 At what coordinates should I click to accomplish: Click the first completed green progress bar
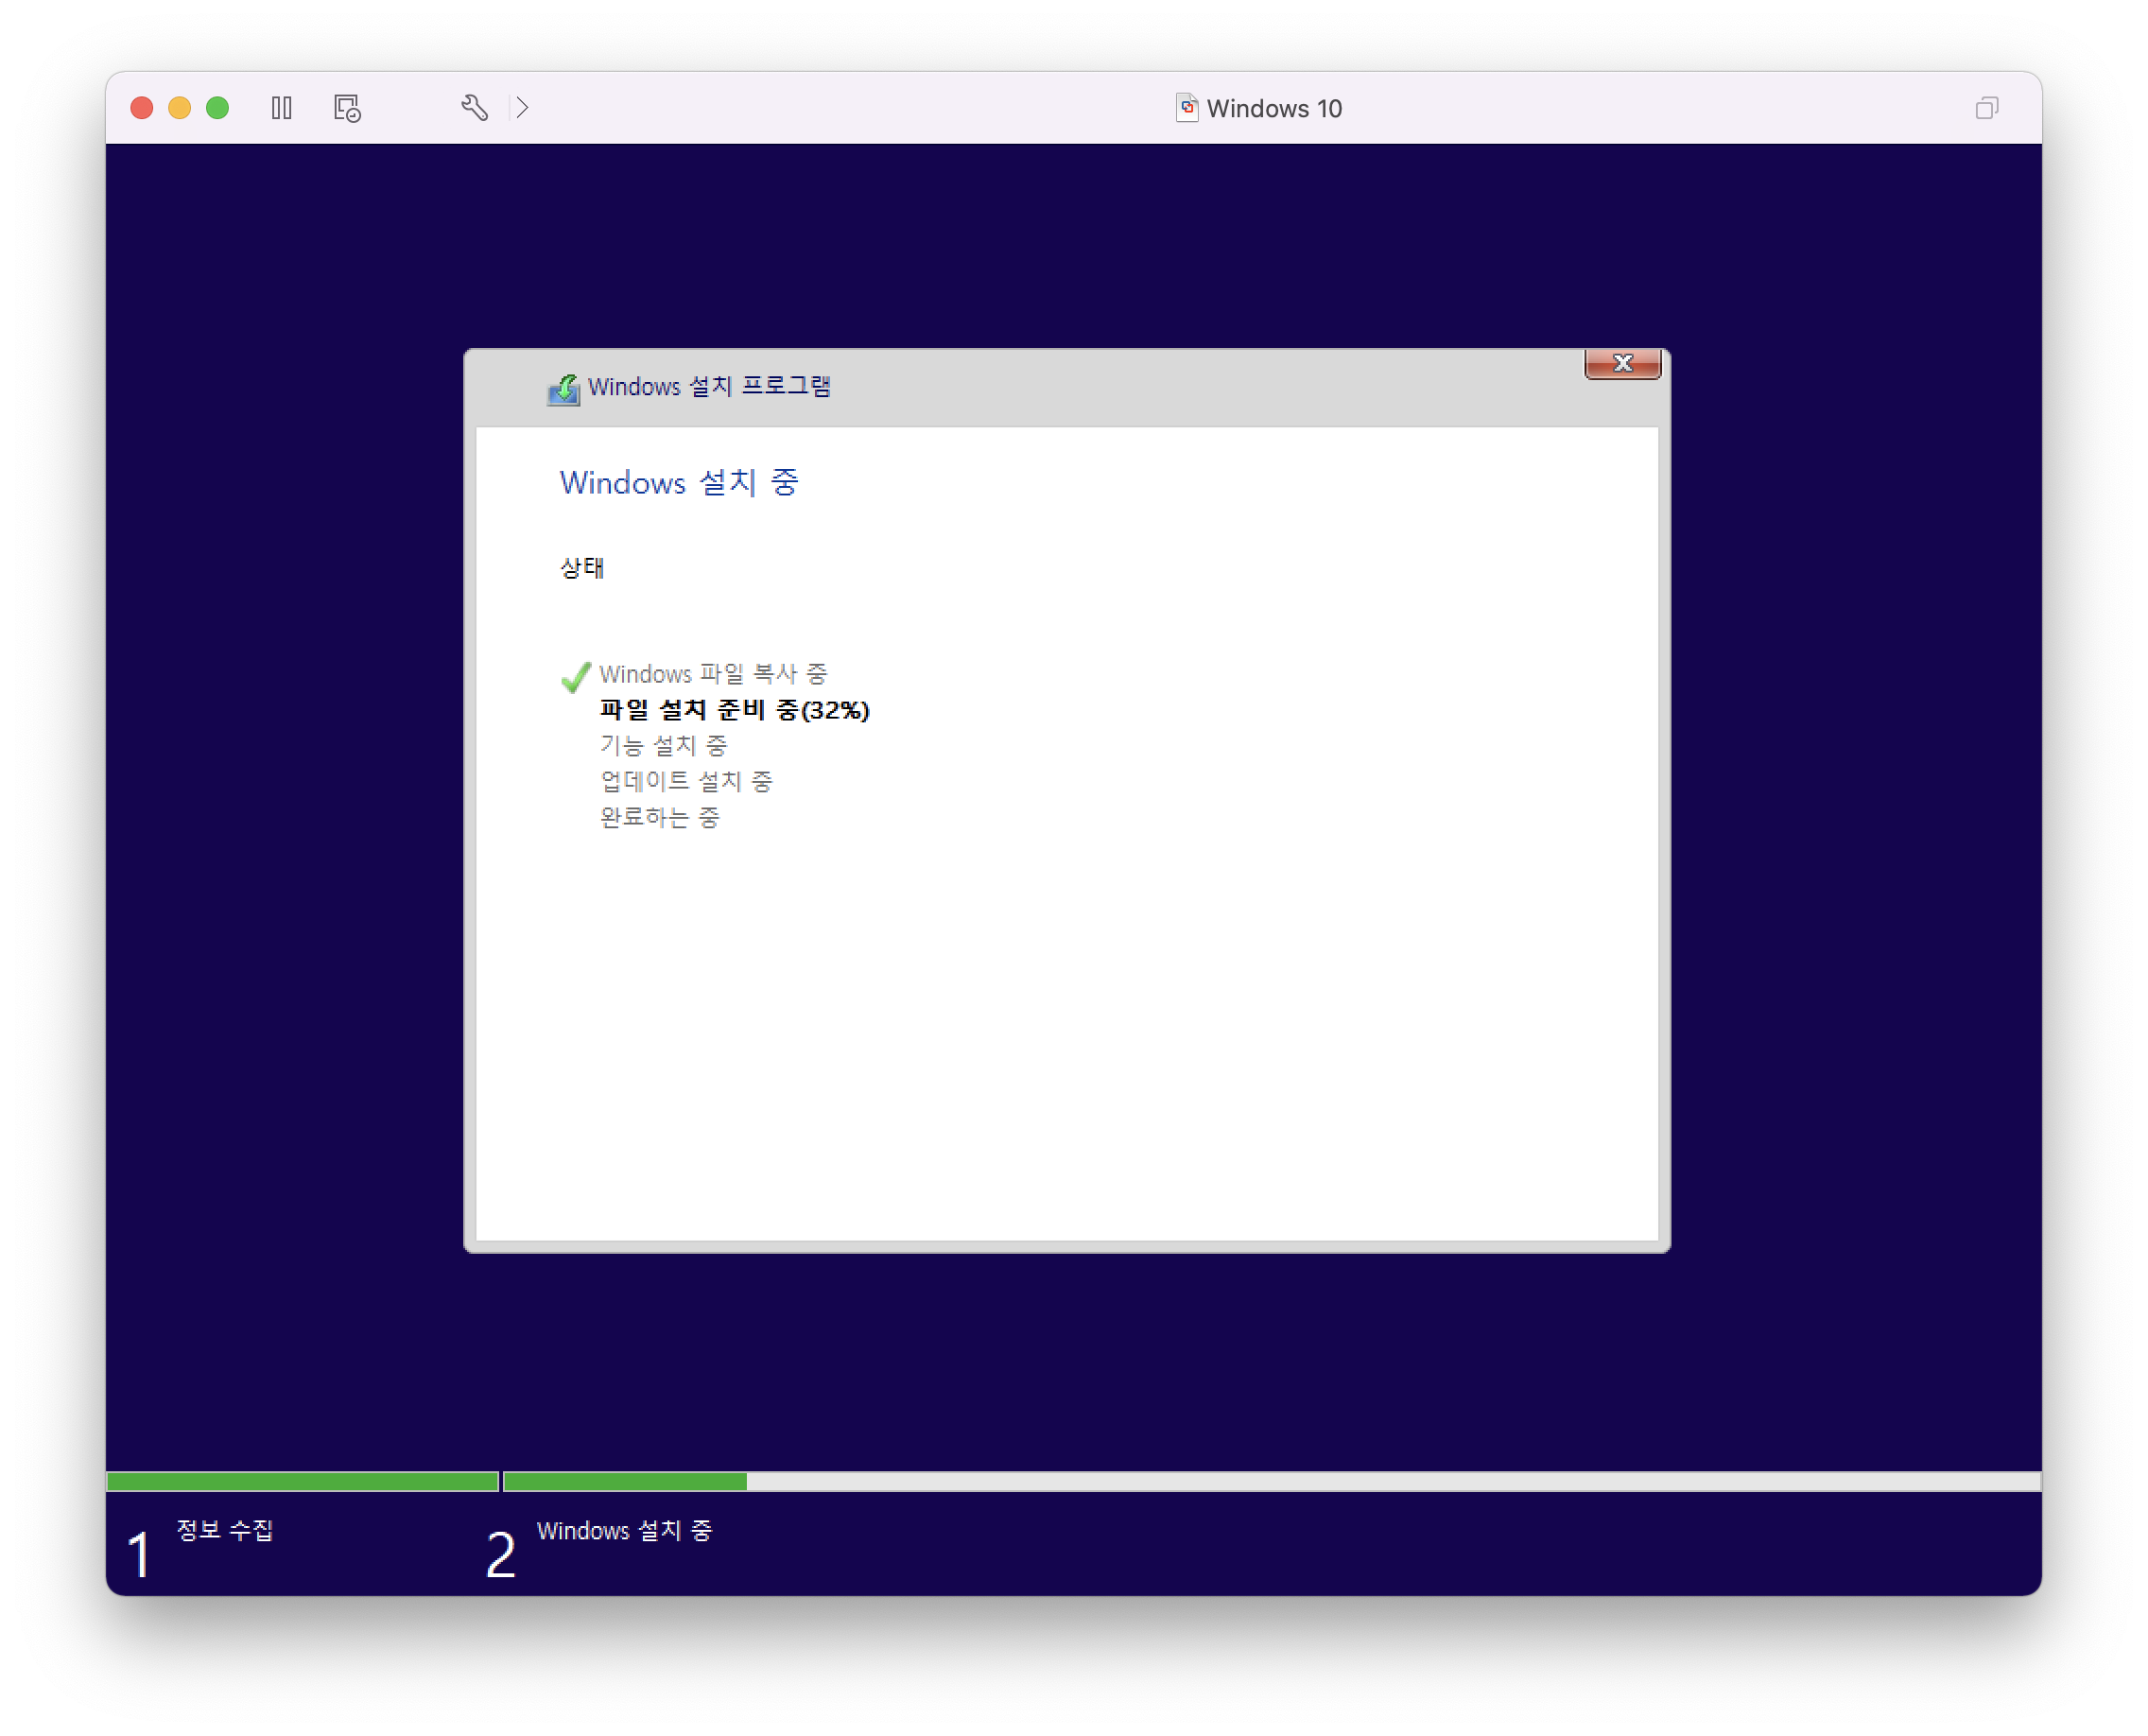302,1481
